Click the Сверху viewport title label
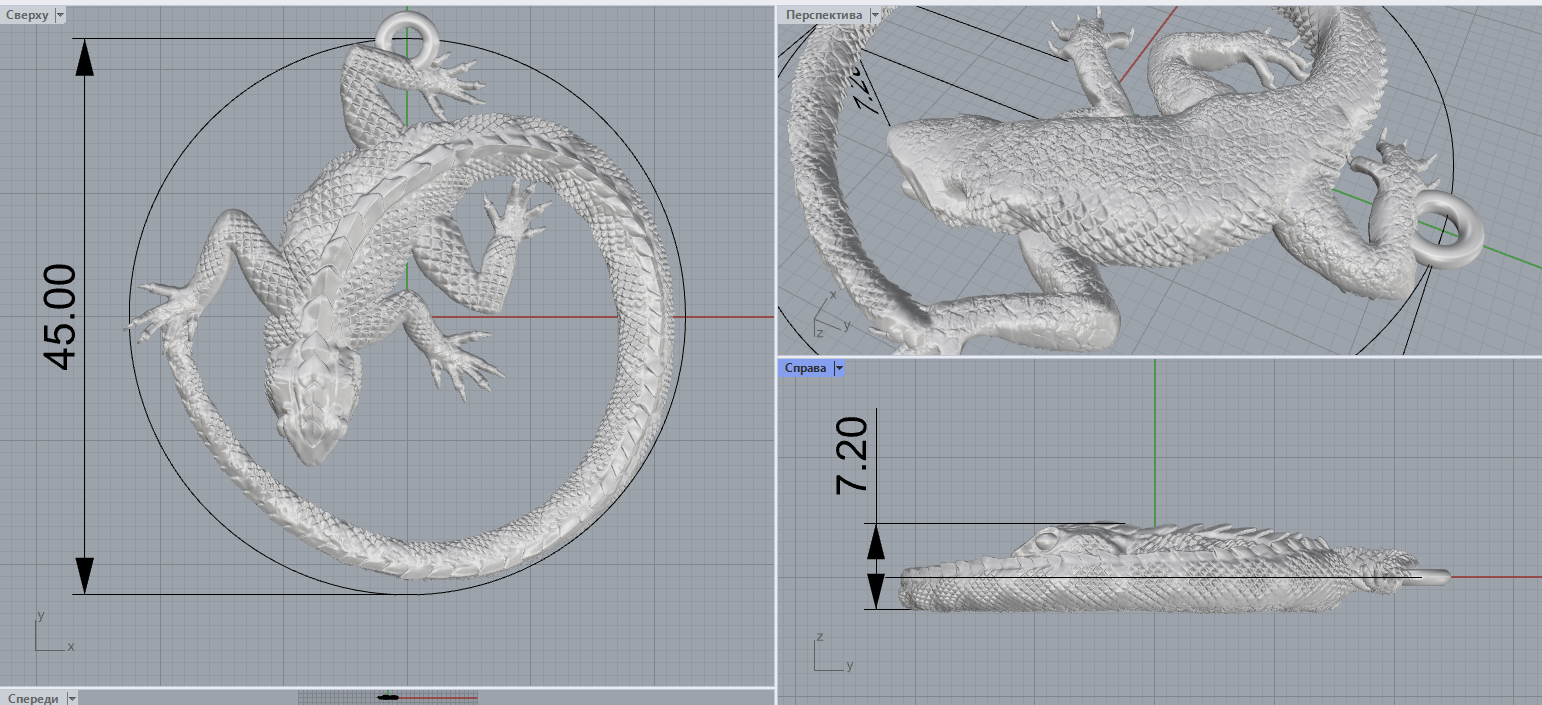1542x705 pixels. coord(27,15)
